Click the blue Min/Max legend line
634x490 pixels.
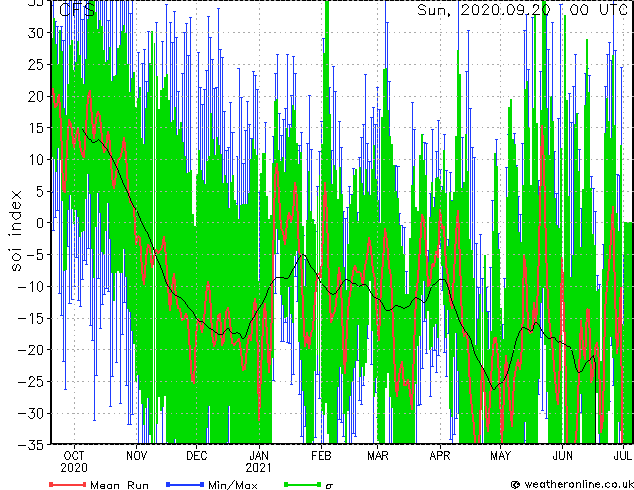click(x=185, y=484)
